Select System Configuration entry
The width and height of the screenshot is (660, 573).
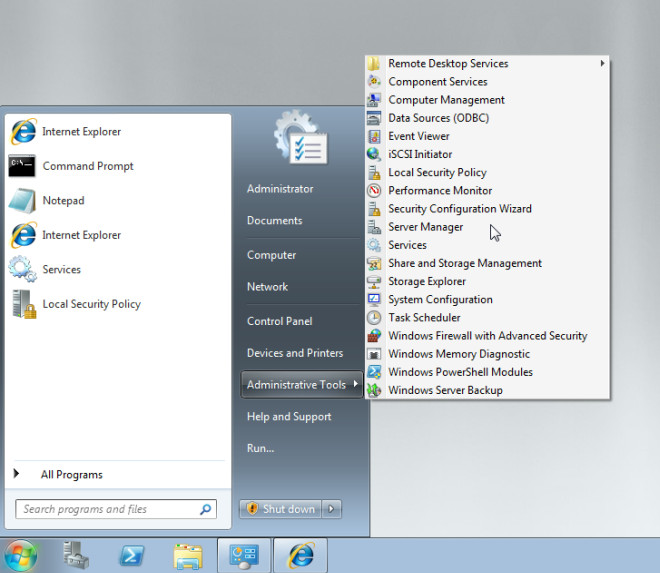pos(440,299)
